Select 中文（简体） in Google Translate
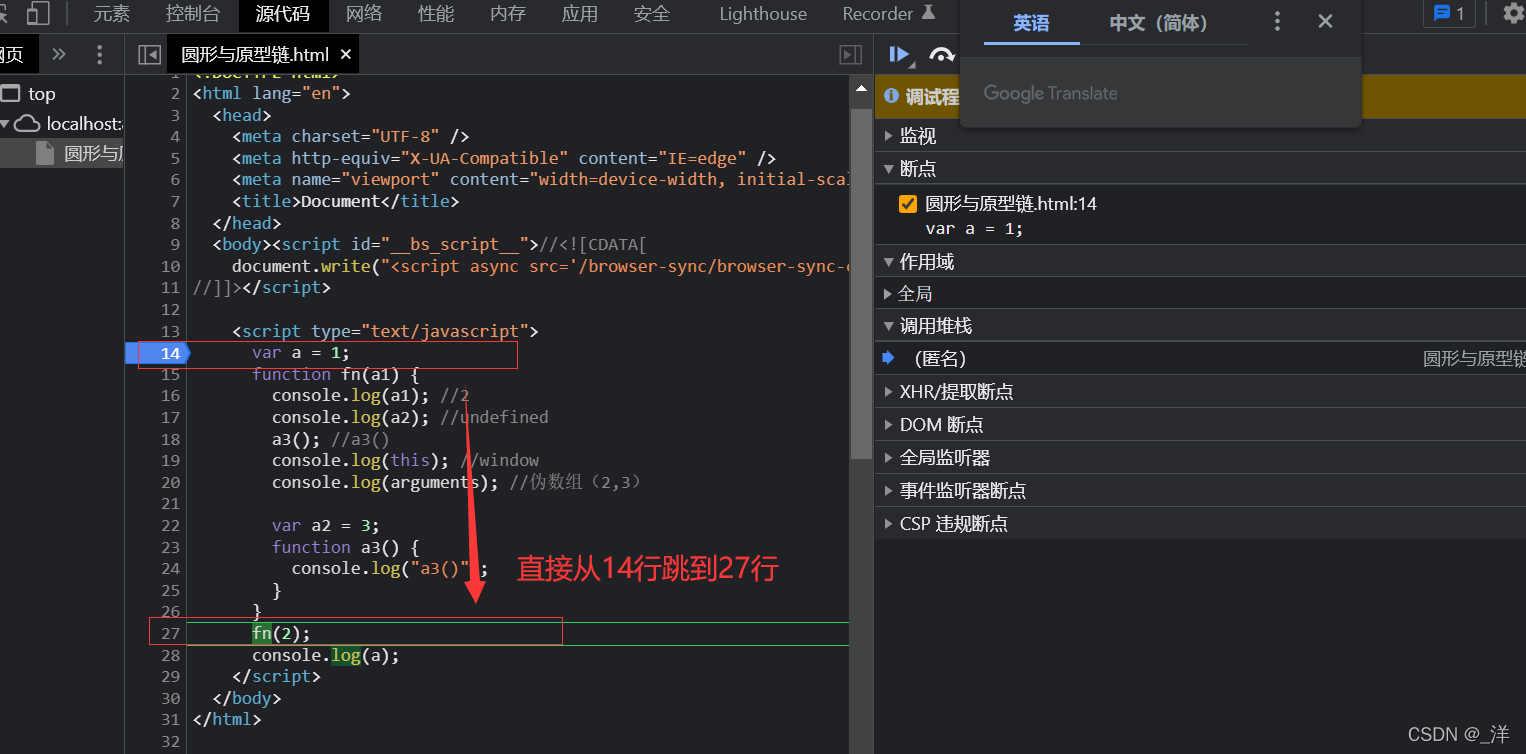The image size is (1526, 754). coord(1159,23)
